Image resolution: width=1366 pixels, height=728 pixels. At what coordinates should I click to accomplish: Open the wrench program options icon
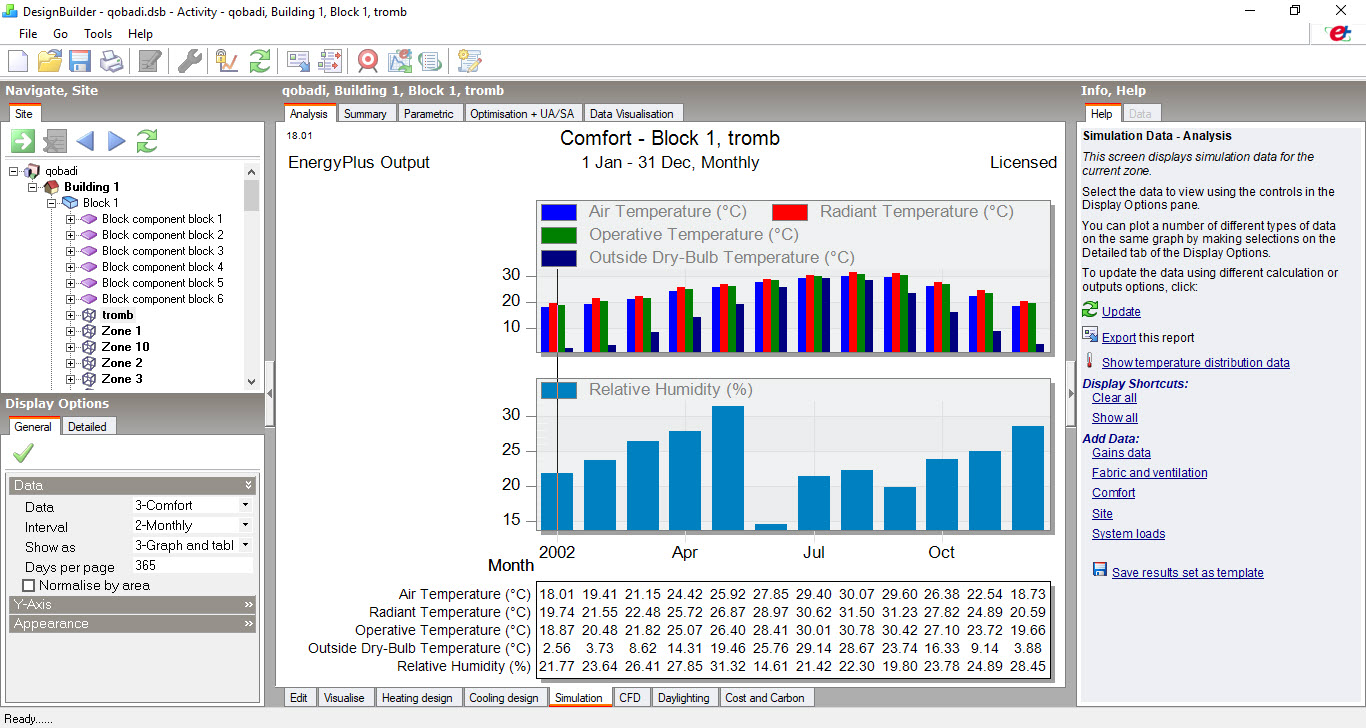(x=189, y=61)
